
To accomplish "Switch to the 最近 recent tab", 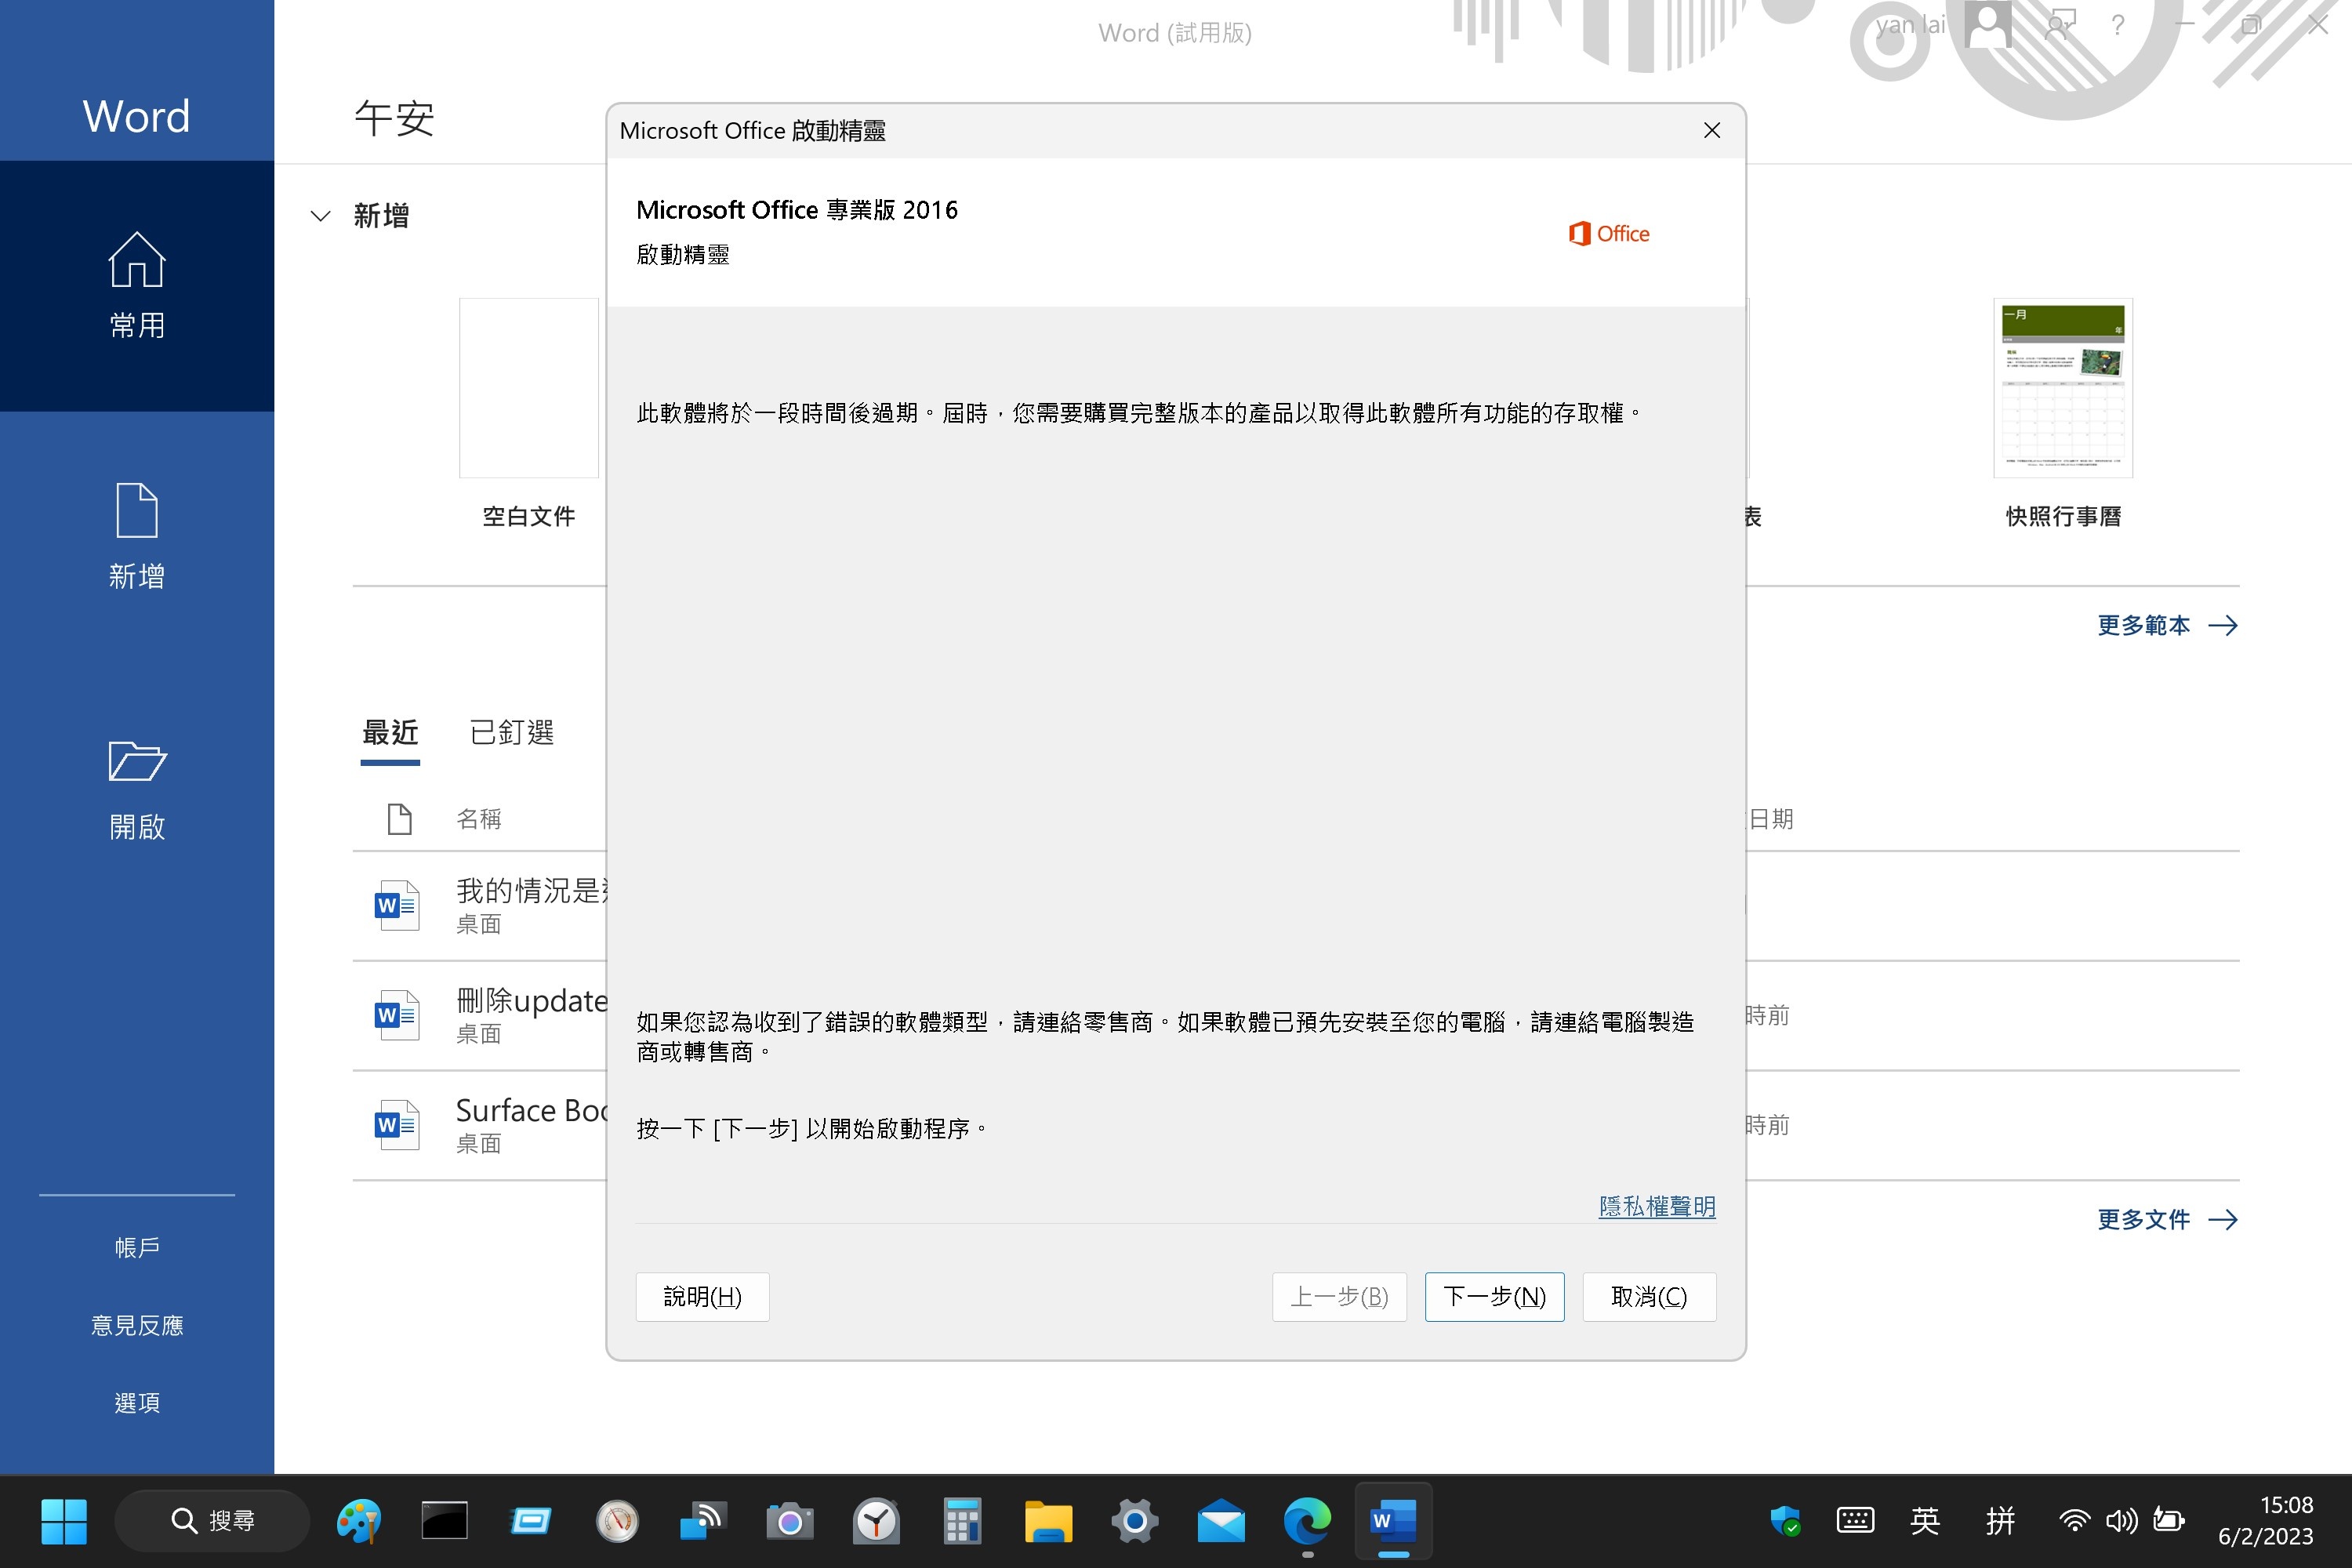I will 390,733.
